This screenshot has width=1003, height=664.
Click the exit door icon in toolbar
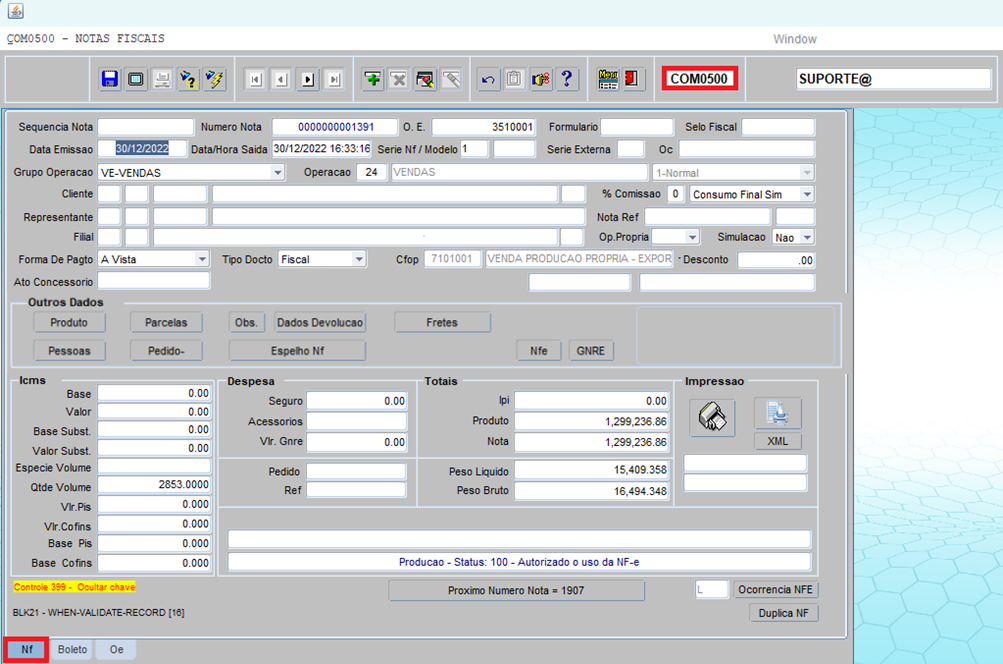(633, 79)
